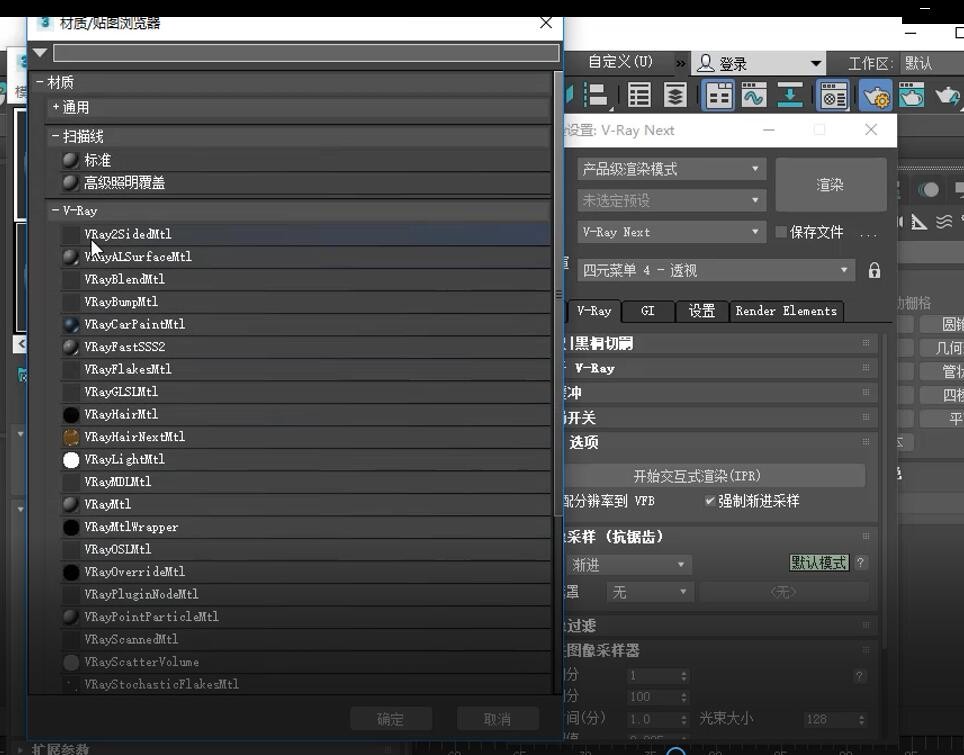964x755 pixels.
Task: Click the Render Setup teapot-gear icon
Action: (875, 96)
